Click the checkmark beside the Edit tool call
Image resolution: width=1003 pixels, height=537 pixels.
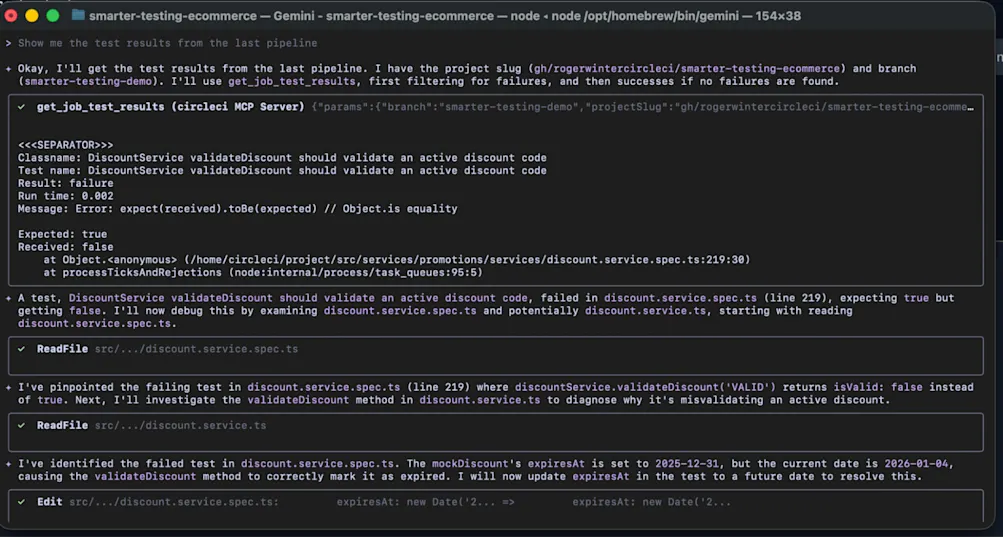[x=21, y=502]
